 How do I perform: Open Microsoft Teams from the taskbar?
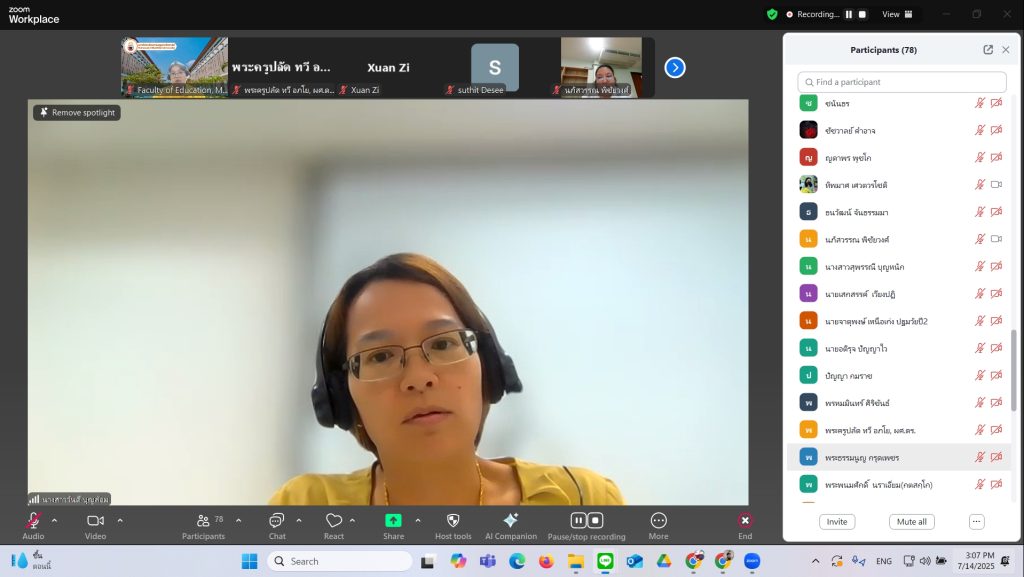487,561
